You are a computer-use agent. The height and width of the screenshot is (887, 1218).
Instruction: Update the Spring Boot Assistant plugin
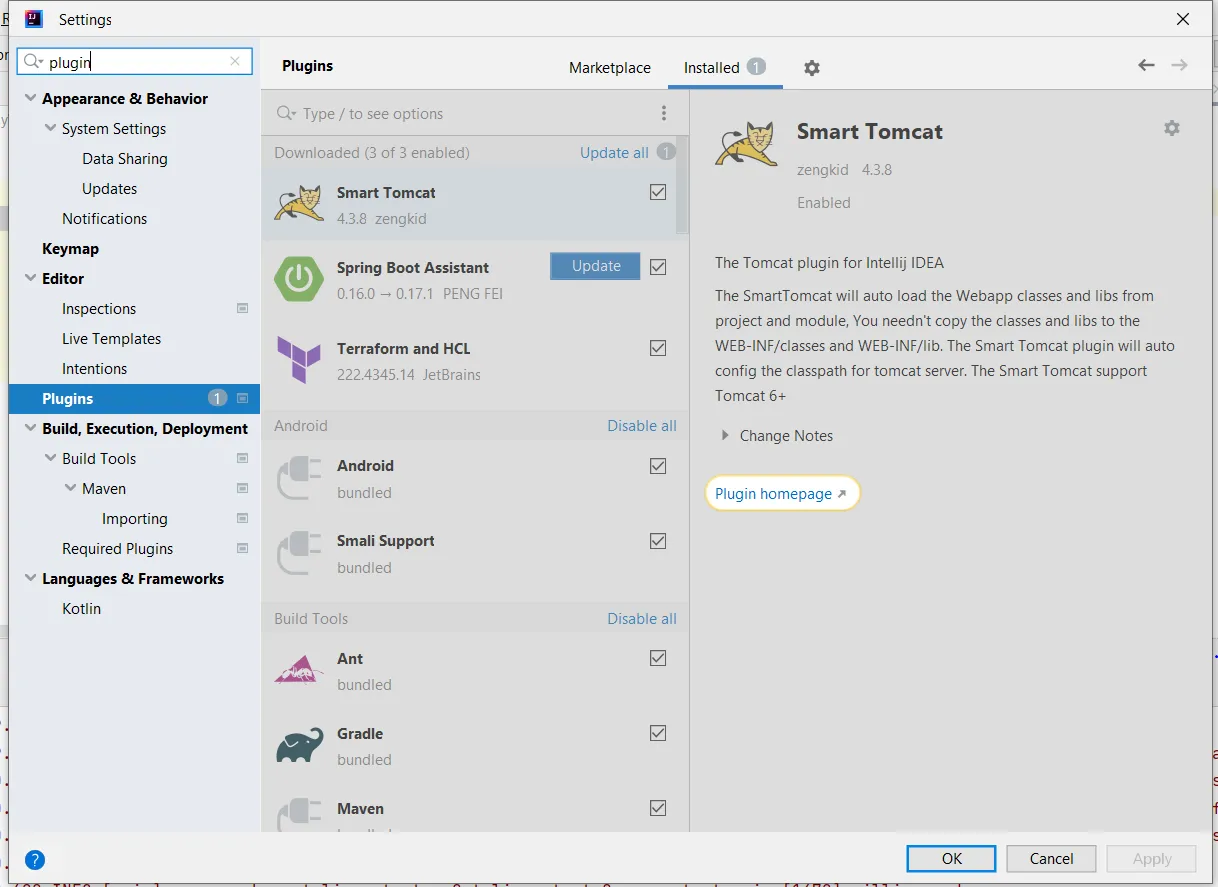pyautogui.click(x=595, y=266)
